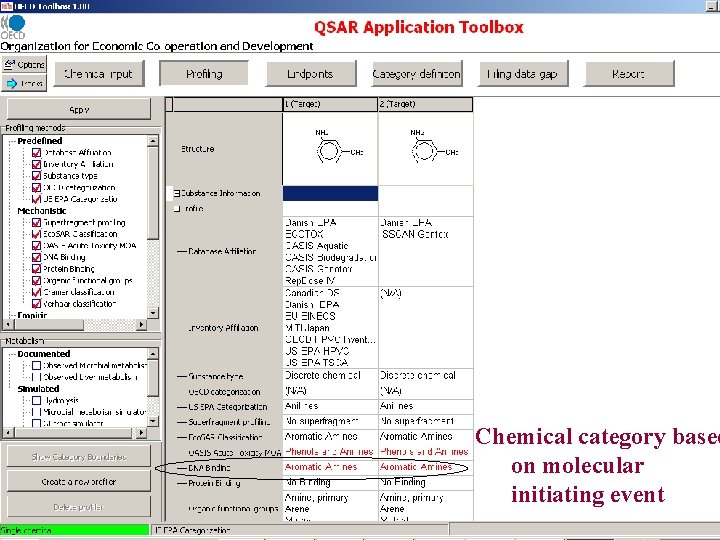Select the Mechanistic tree node
720x540 pixels.
coord(42,211)
